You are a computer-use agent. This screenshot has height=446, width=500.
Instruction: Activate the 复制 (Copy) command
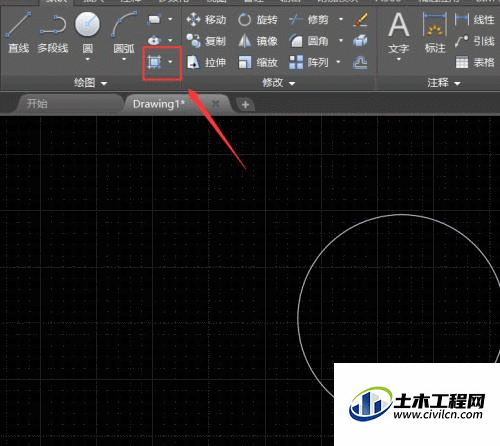point(206,41)
